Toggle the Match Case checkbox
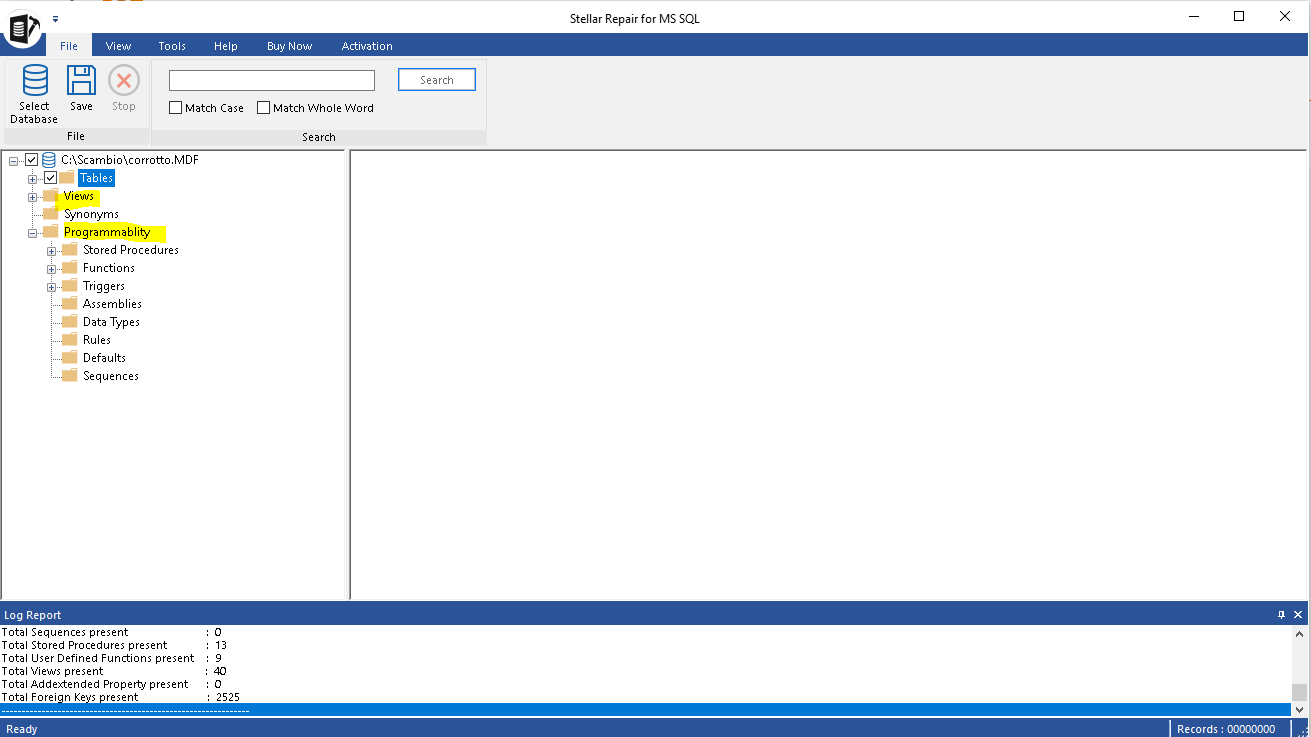 (176, 108)
